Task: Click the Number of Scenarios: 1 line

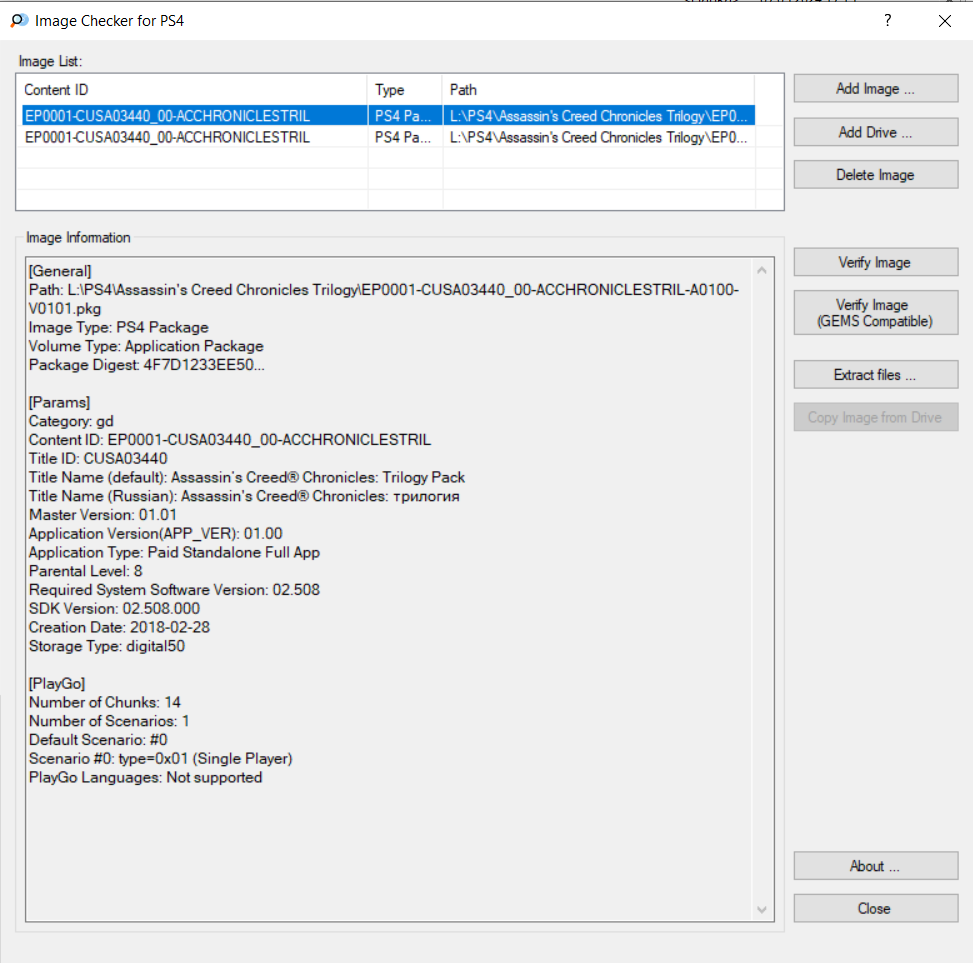Action: 109,721
